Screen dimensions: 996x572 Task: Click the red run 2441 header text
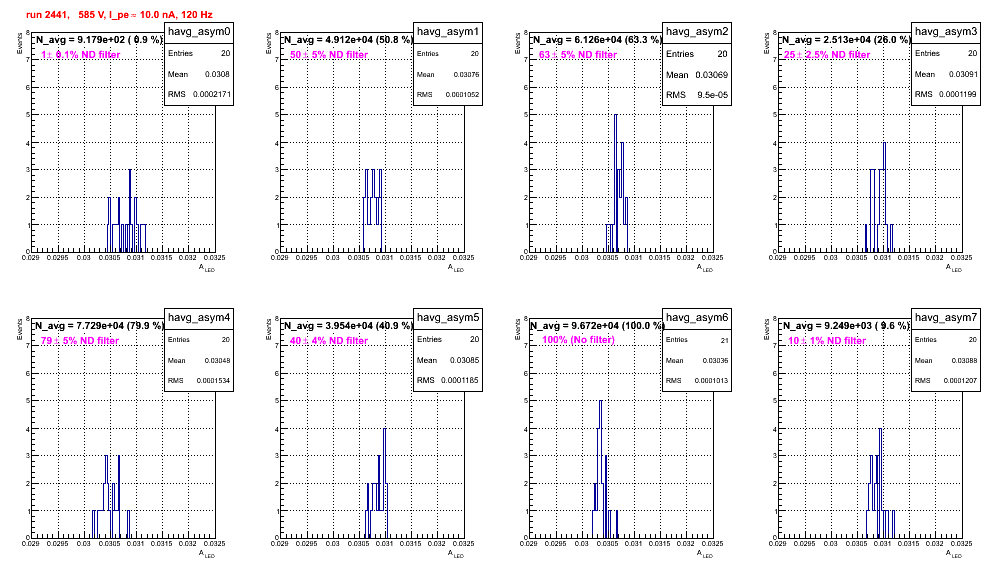pos(119,15)
